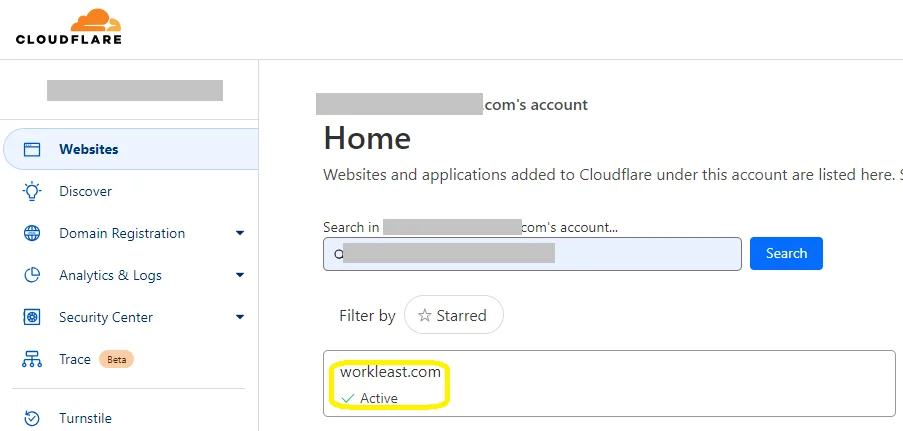Viewport: 903px width, 431px height.
Task: Click the Analytics & Logs pie chart icon
Action: [32, 275]
